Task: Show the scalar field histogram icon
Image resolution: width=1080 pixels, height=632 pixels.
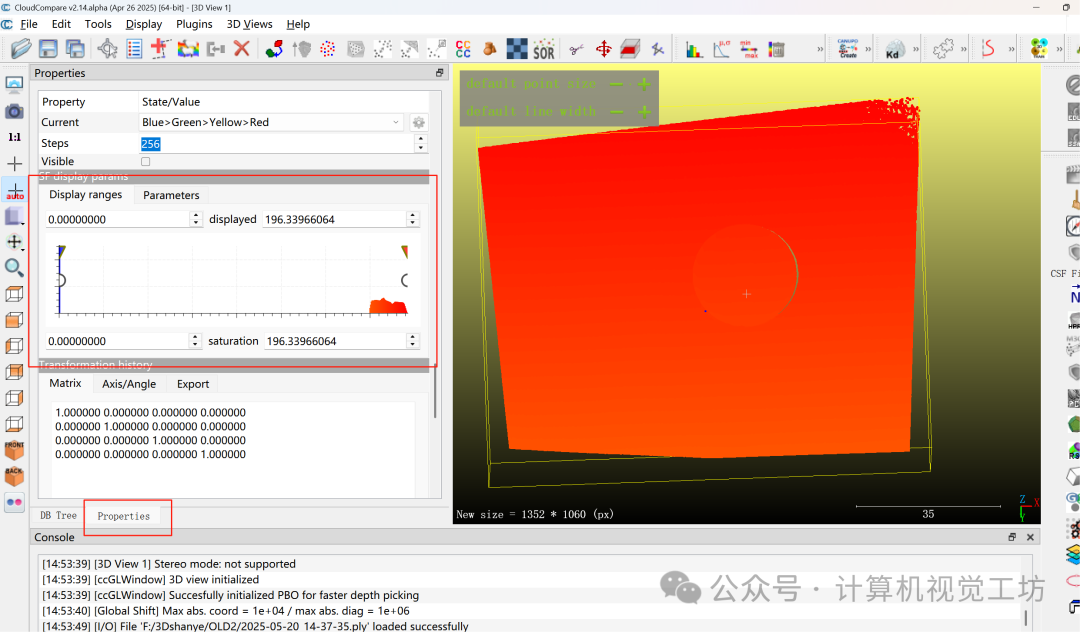Action: point(694,49)
